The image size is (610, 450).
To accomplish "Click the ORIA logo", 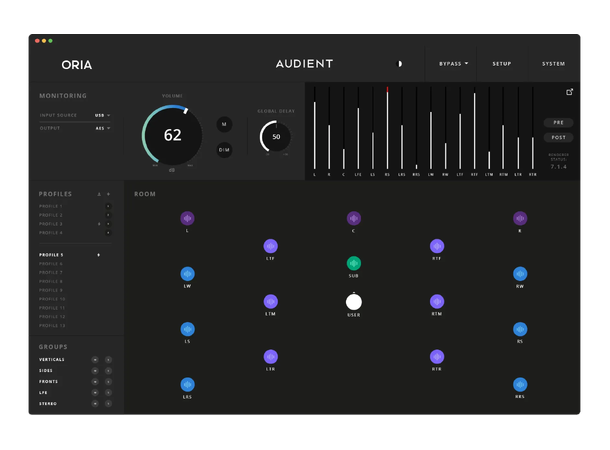I will coord(77,65).
